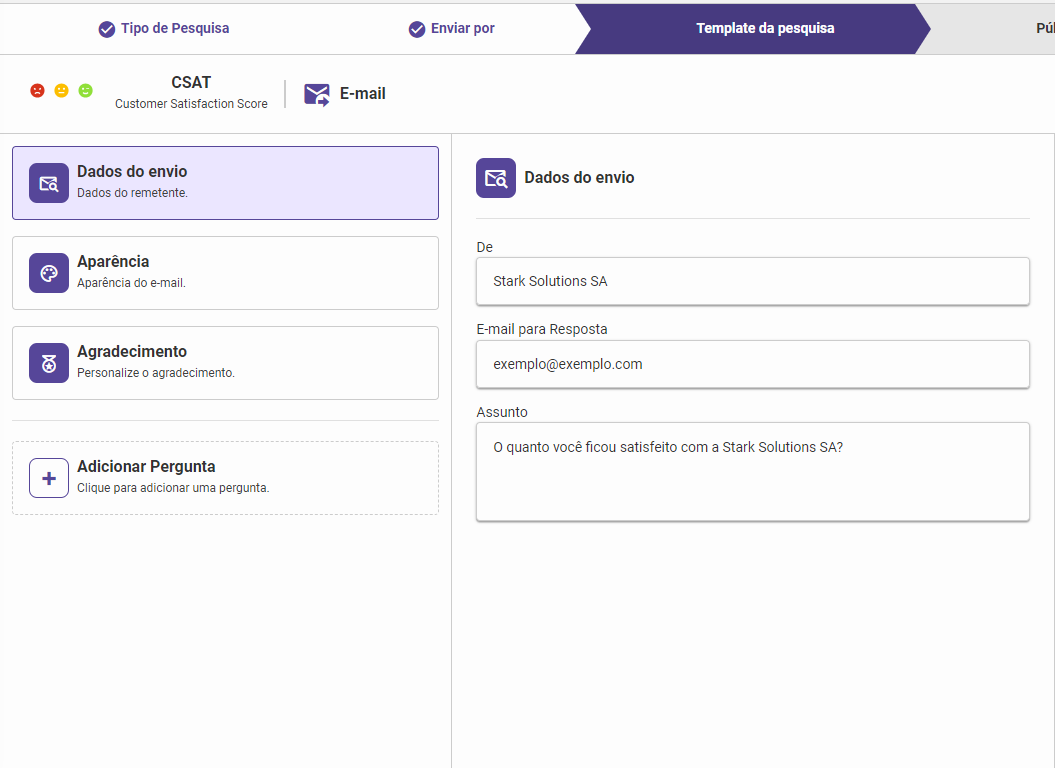Viewport: 1055px width, 768px height.
Task: Click the E-mail envelope arrow icon
Action: (317, 94)
